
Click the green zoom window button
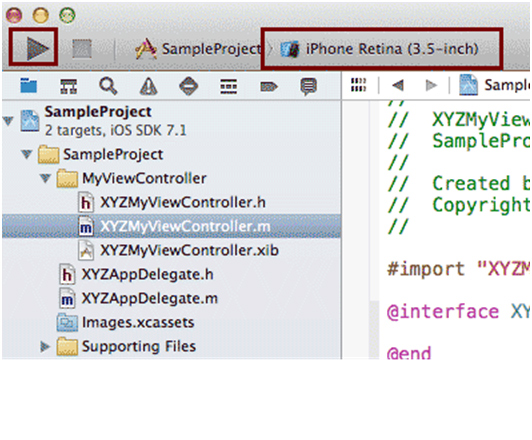67,16
